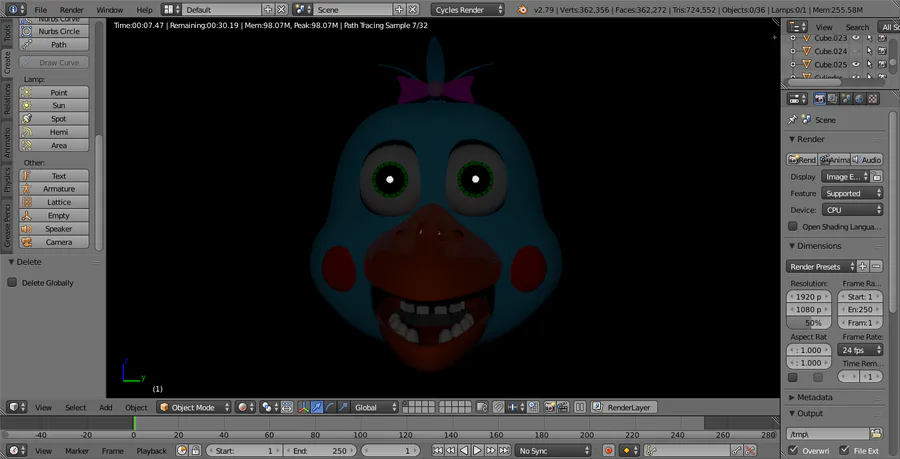This screenshot has height=459, width=900.
Task: Click the Audio render button
Action: click(867, 160)
